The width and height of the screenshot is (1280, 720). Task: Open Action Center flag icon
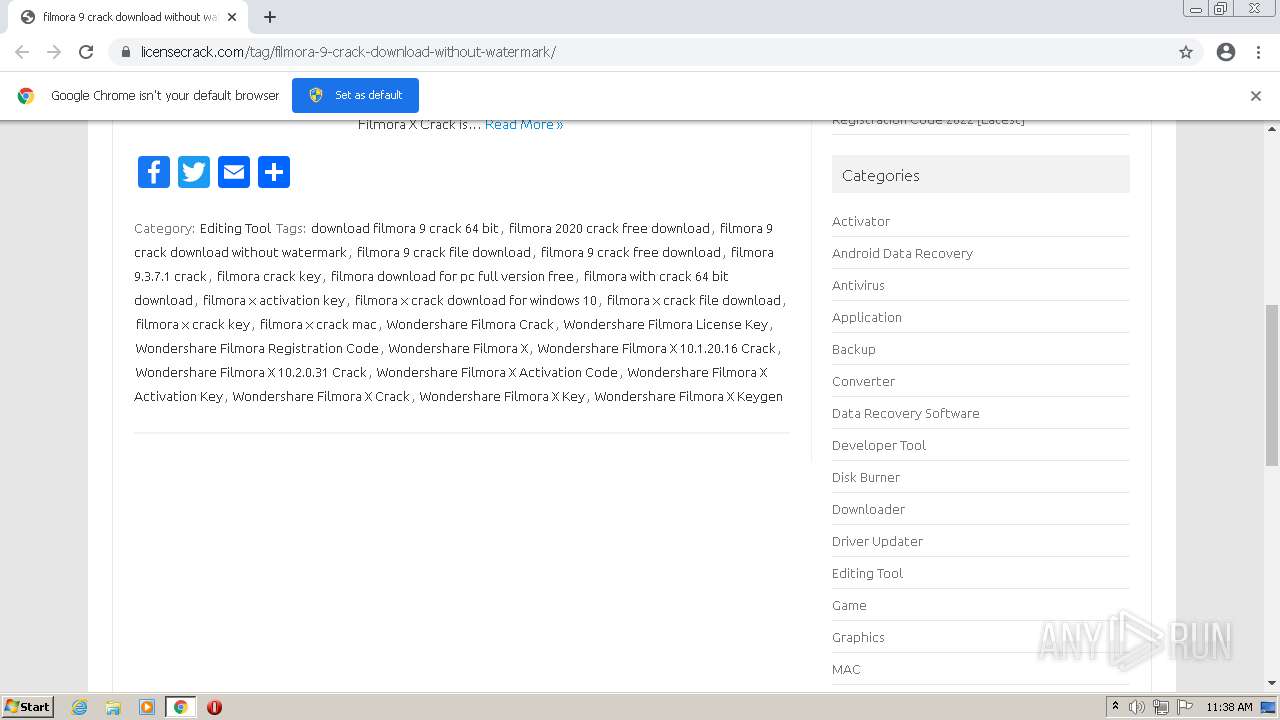coord(1185,707)
